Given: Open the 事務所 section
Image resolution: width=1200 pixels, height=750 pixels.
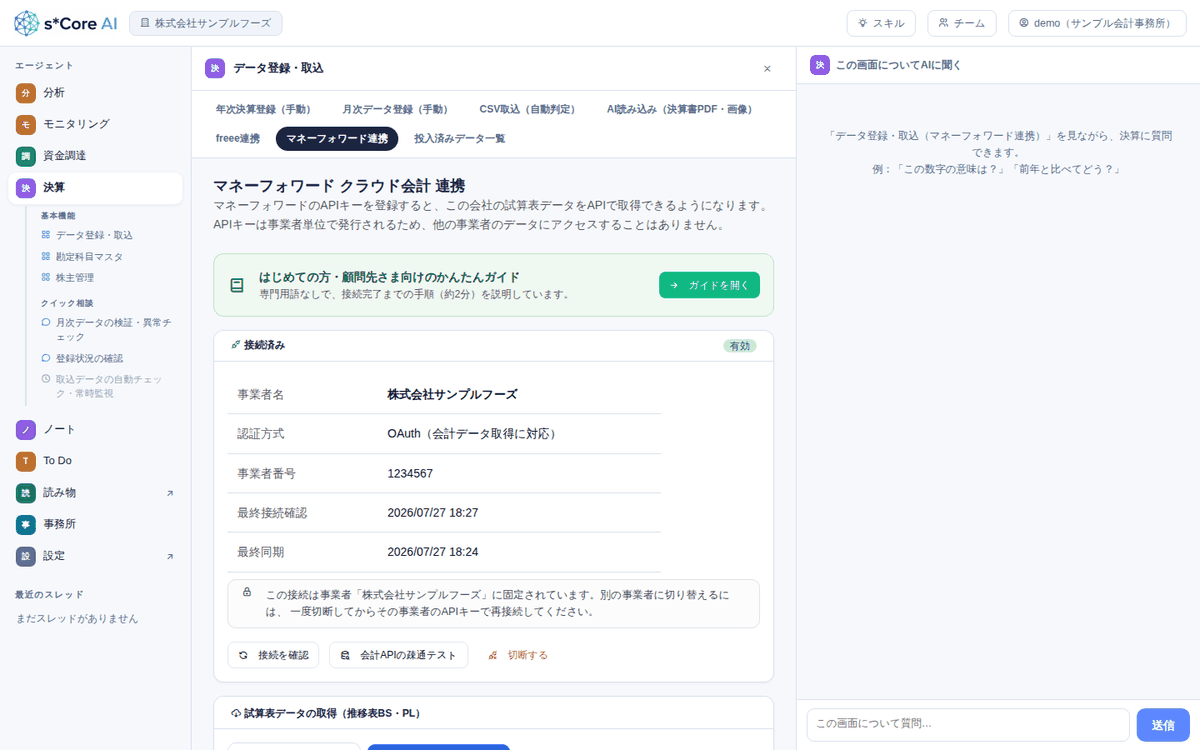Looking at the screenshot, I should coord(95,524).
